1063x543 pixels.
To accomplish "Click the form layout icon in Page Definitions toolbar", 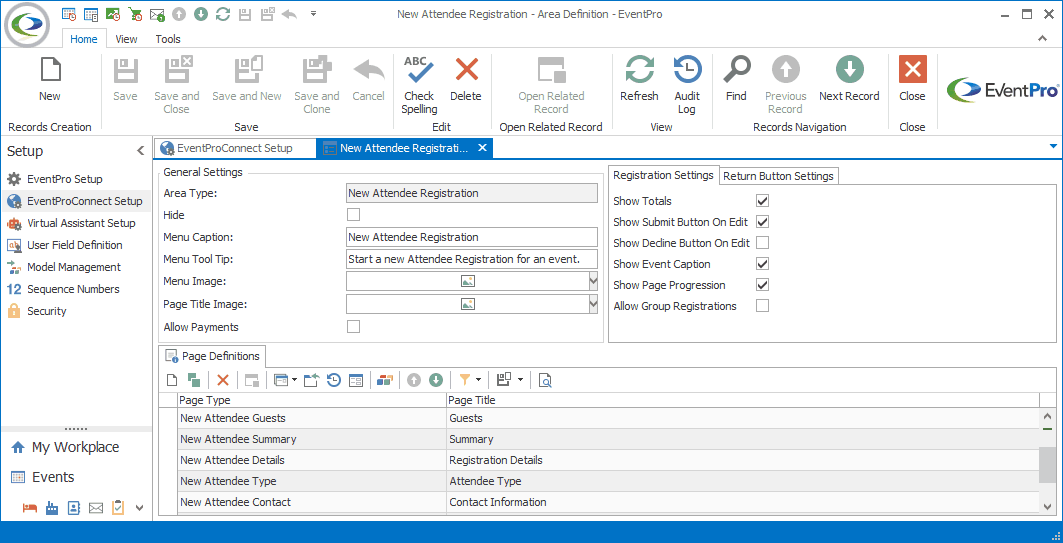I will point(356,380).
